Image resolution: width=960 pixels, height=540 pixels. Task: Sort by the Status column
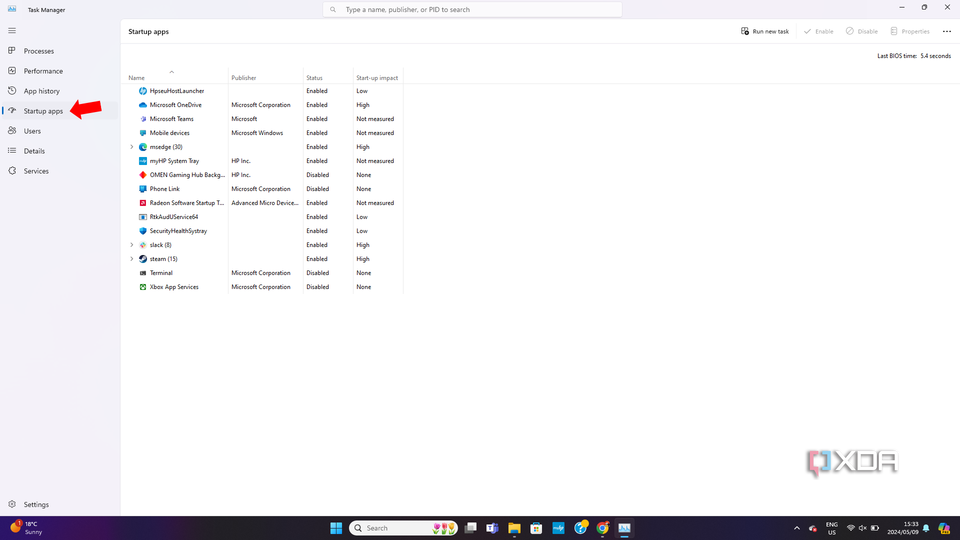[314, 78]
